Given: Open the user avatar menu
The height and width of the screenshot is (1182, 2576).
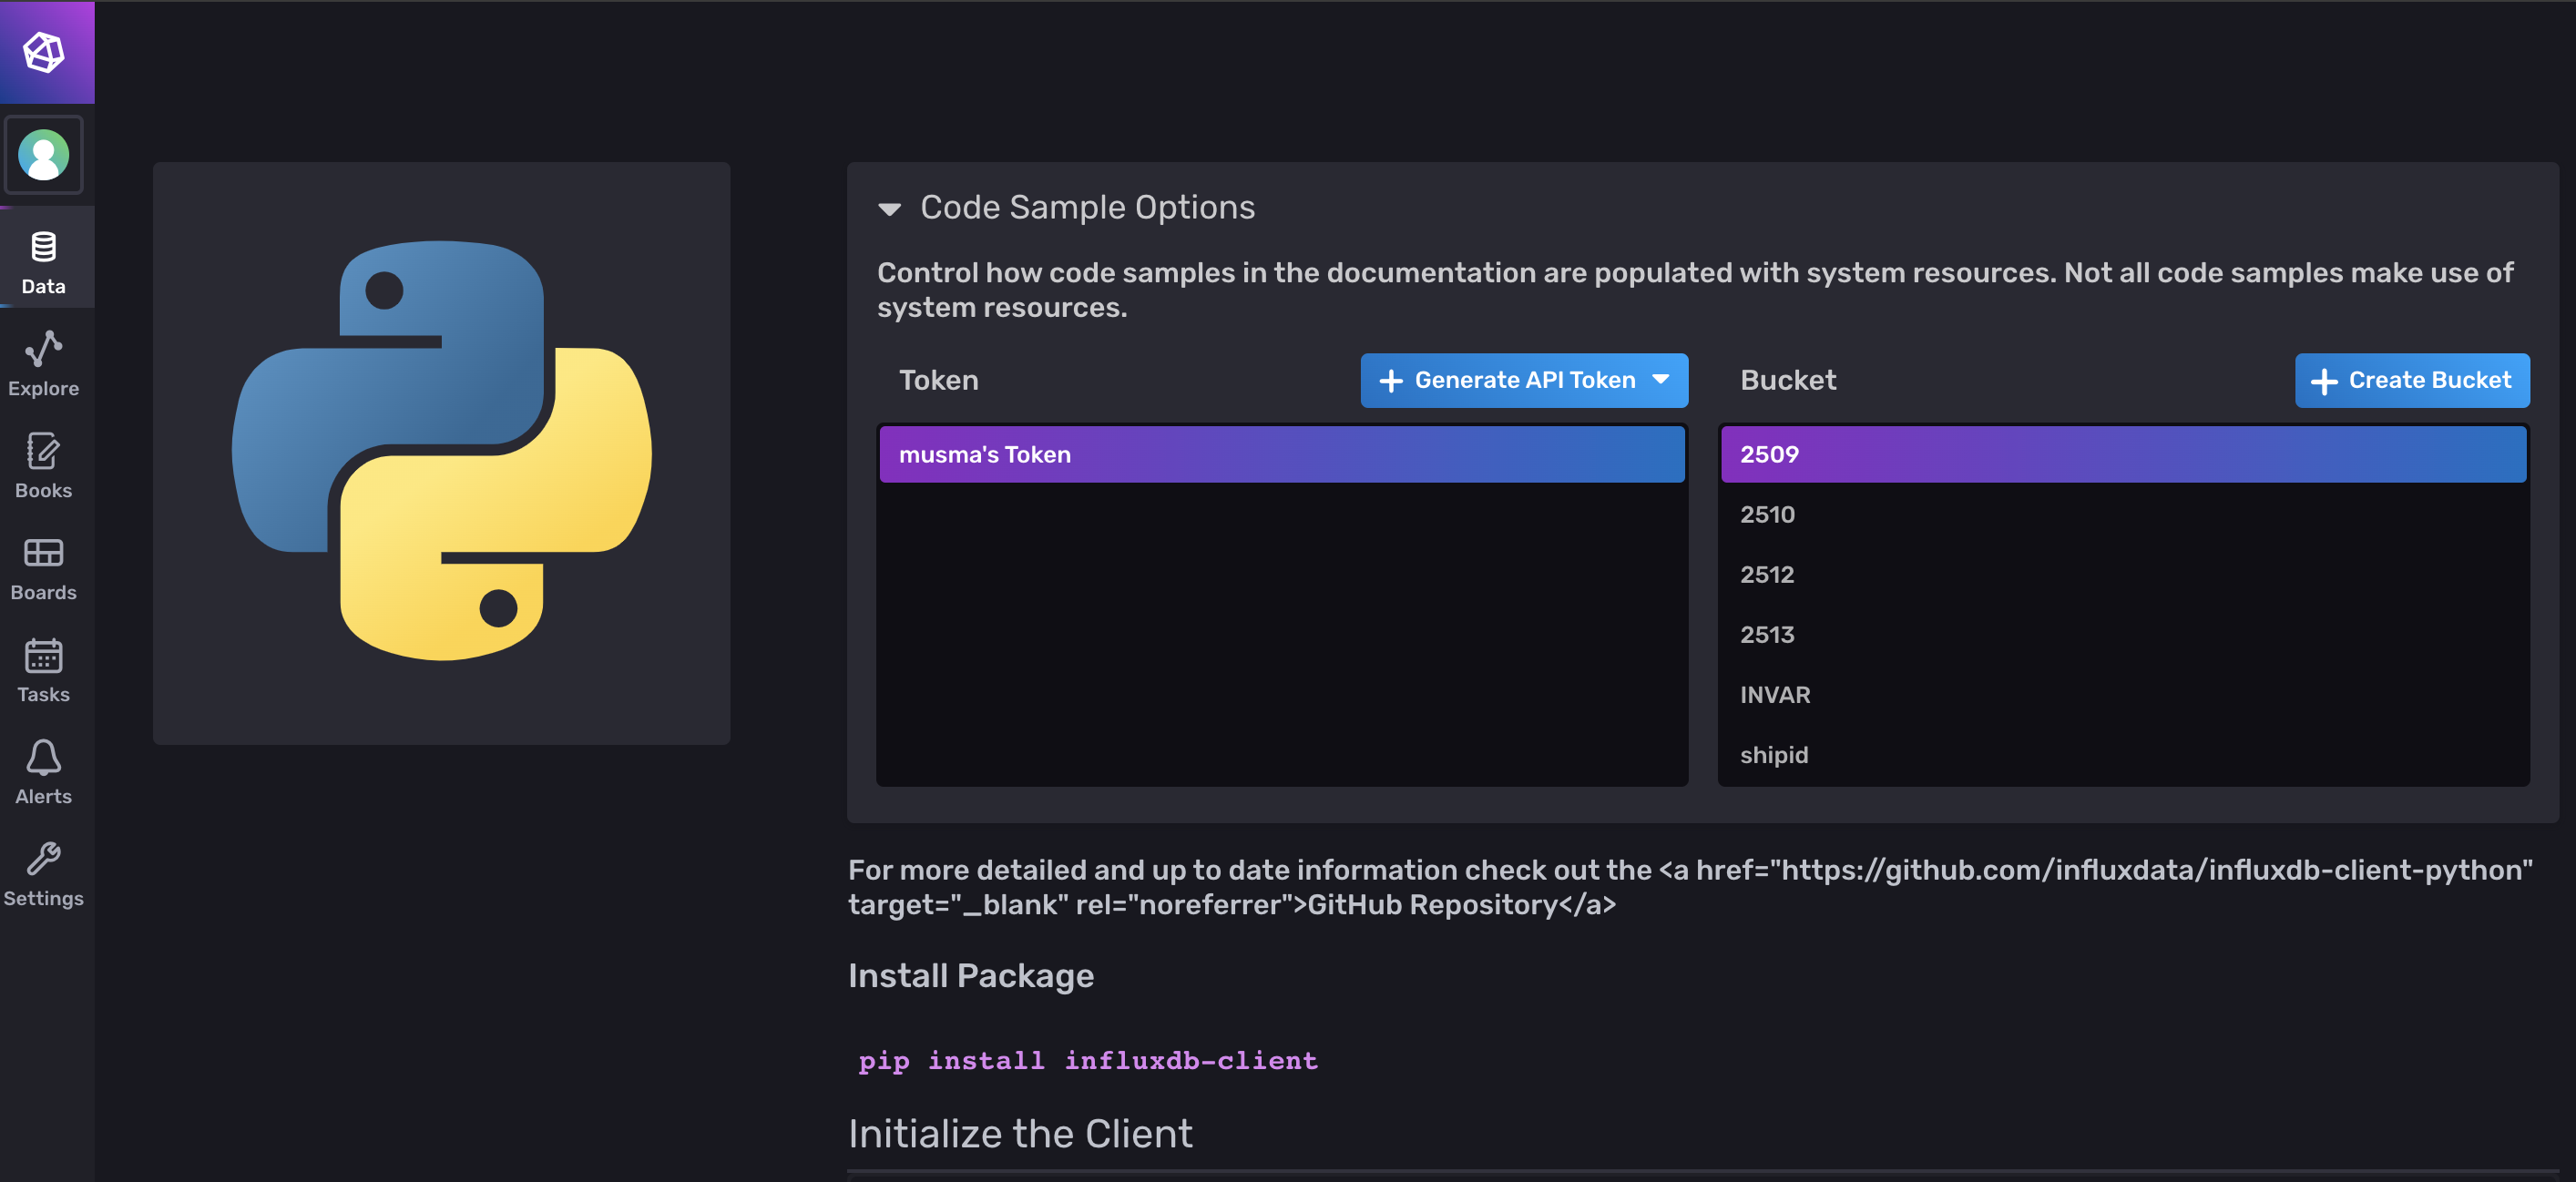Looking at the screenshot, I should [44, 155].
